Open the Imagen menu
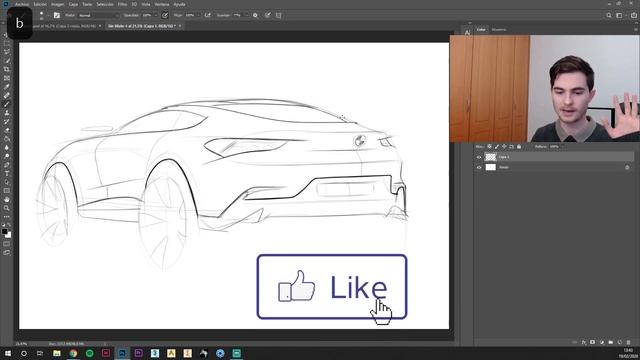The image size is (640, 360). point(58,4)
